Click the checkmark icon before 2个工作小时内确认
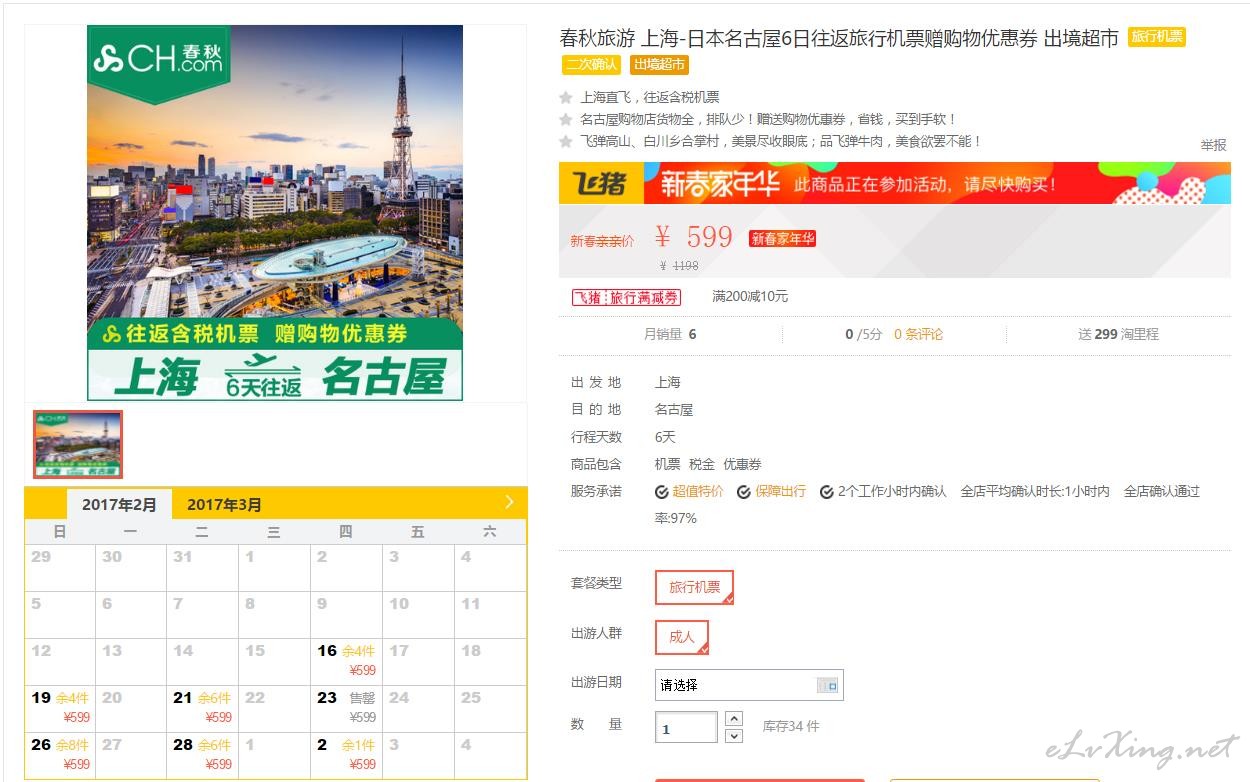This screenshot has width=1250, height=782. pos(827,492)
